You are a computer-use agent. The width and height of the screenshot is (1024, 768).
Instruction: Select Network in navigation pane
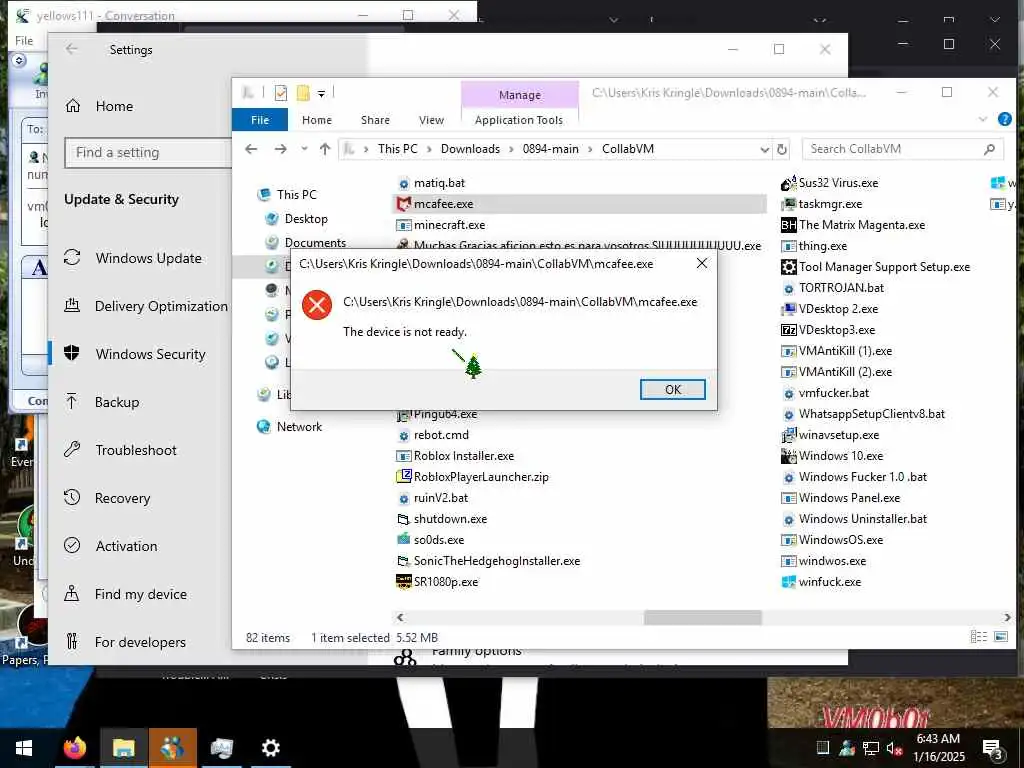tap(299, 426)
